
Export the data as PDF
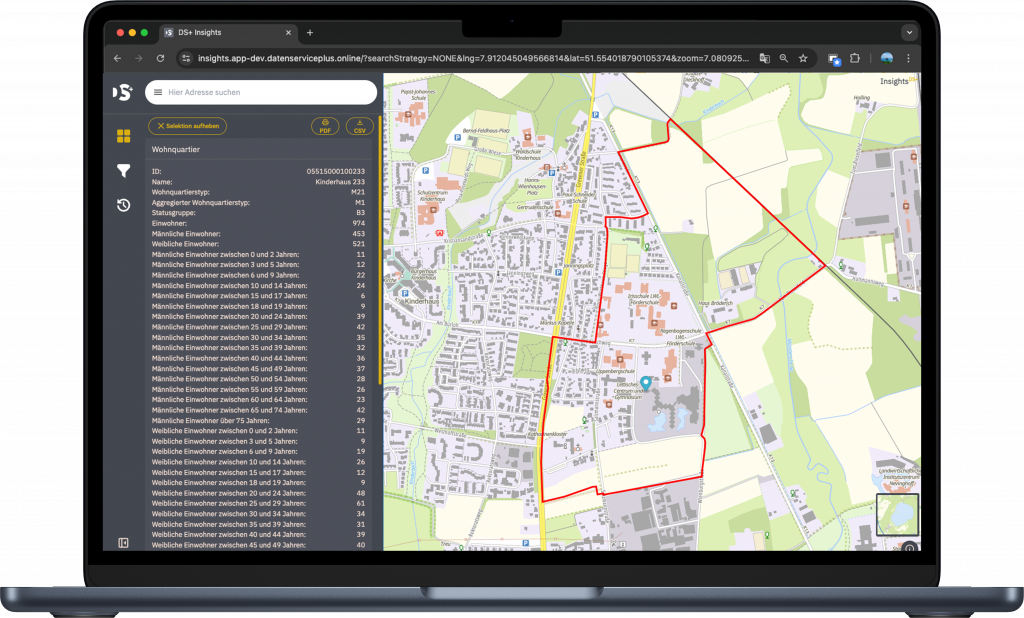(x=325, y=126)
